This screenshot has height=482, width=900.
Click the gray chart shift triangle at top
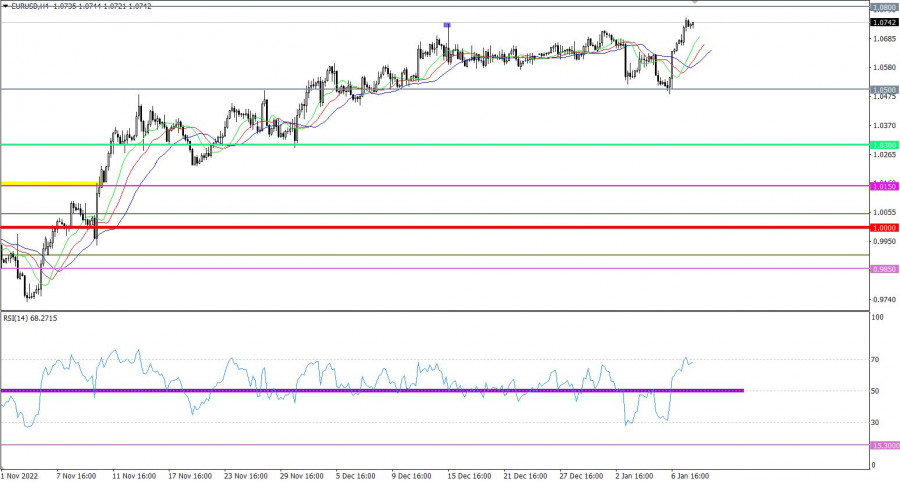click(694, 2)
